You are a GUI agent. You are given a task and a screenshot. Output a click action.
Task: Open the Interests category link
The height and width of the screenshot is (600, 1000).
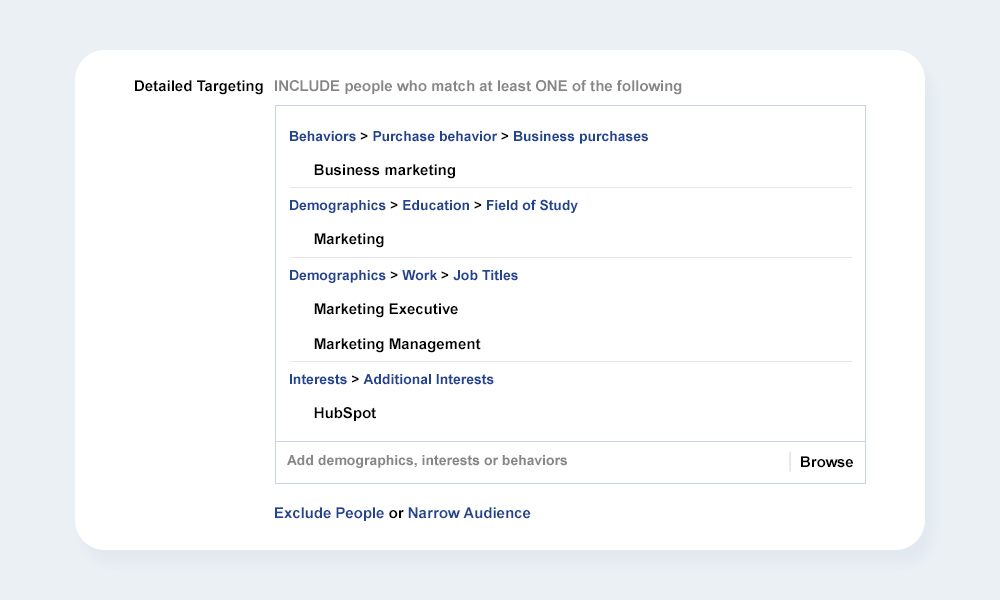[x=318, y=379]
